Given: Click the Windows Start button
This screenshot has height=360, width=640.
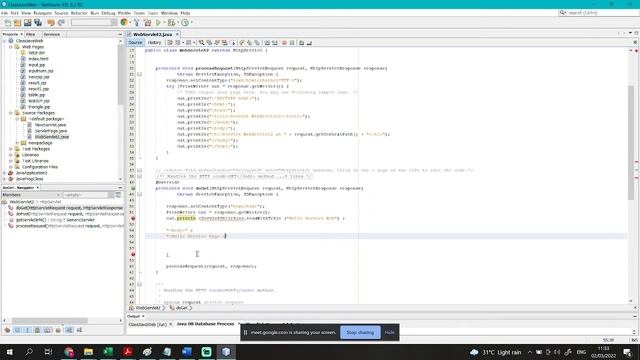Looking at the screenshot, I should (x=9, y=351).
